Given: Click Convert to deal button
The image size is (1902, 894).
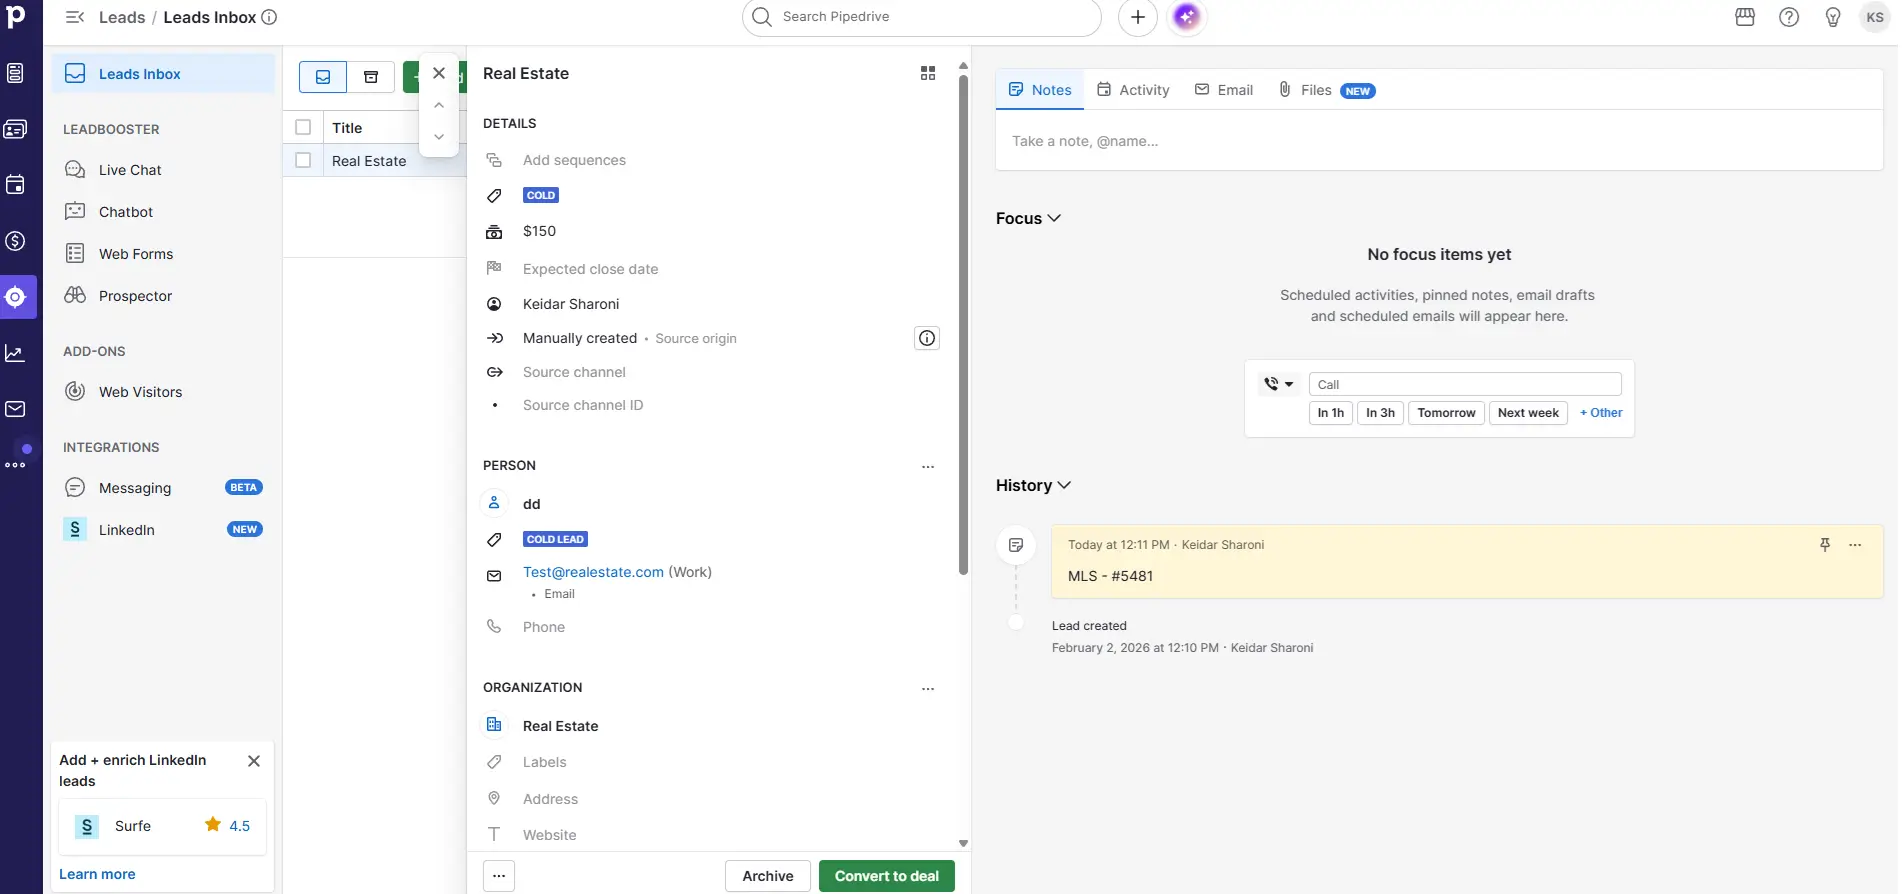Looking at the screenshot, I should 887,876.
